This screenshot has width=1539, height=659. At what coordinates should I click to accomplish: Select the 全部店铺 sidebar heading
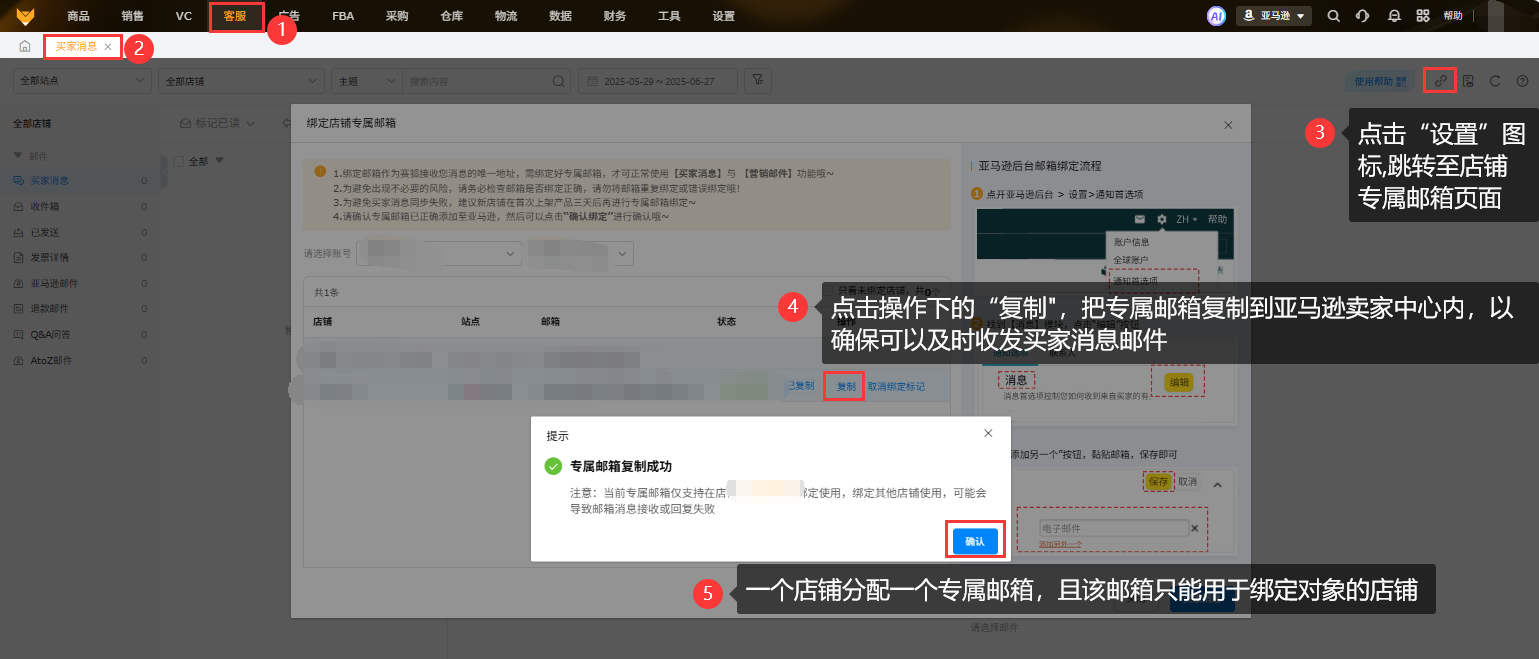click(31, 124)
